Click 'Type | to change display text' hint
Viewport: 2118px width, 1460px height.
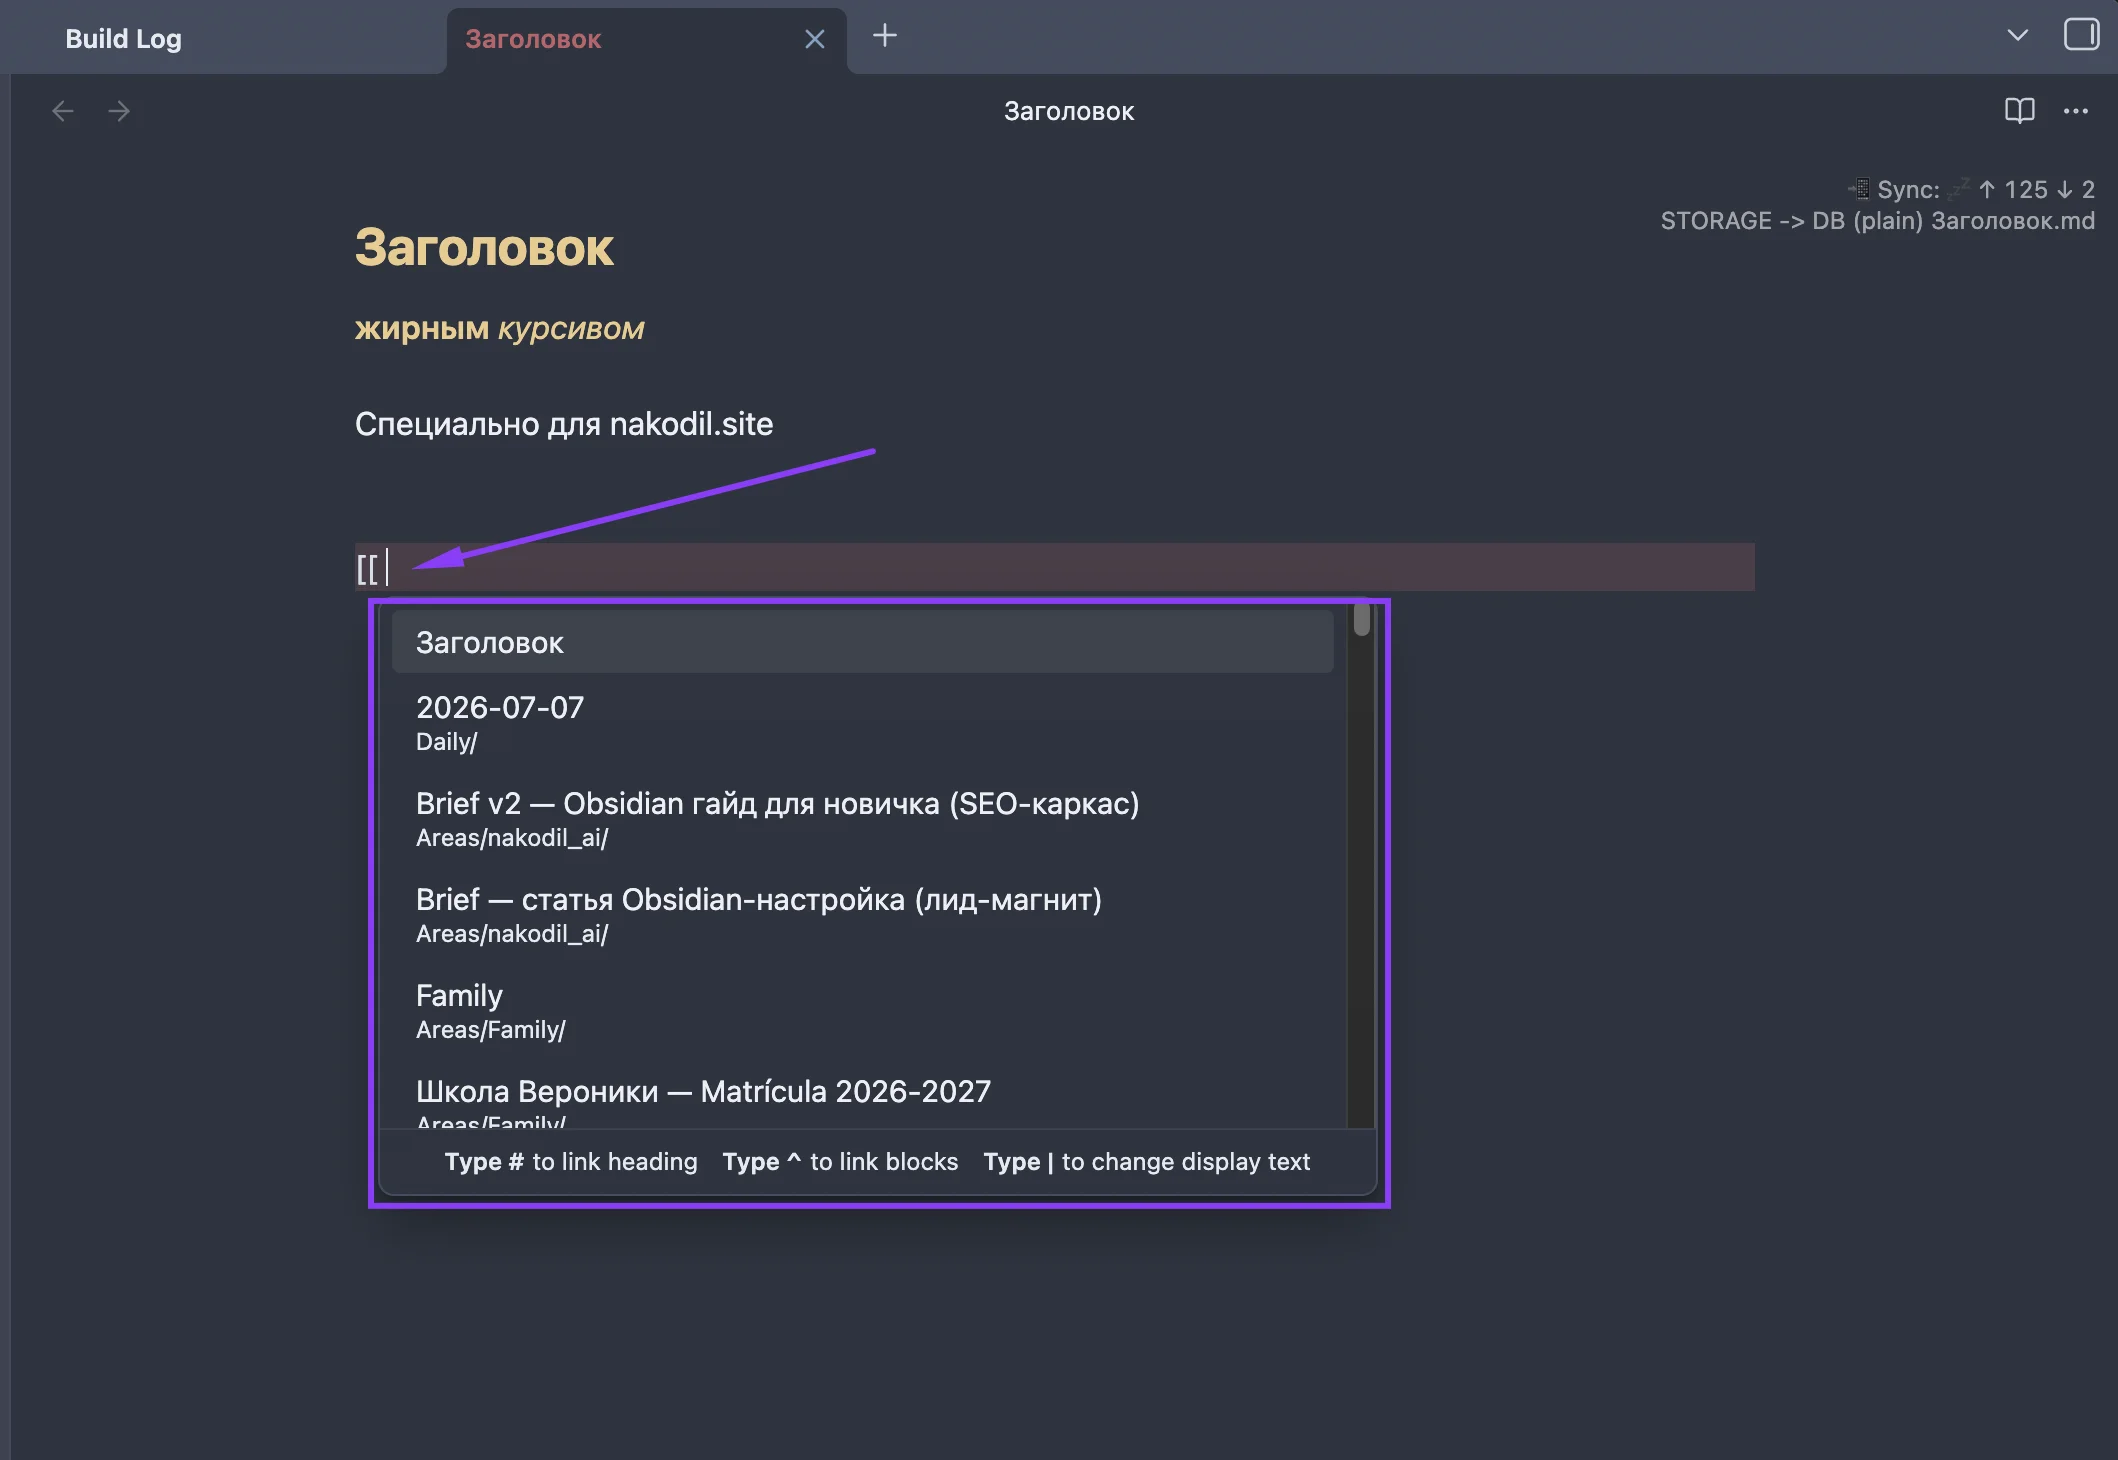pyautogui.click(x=1147, y=1162)
